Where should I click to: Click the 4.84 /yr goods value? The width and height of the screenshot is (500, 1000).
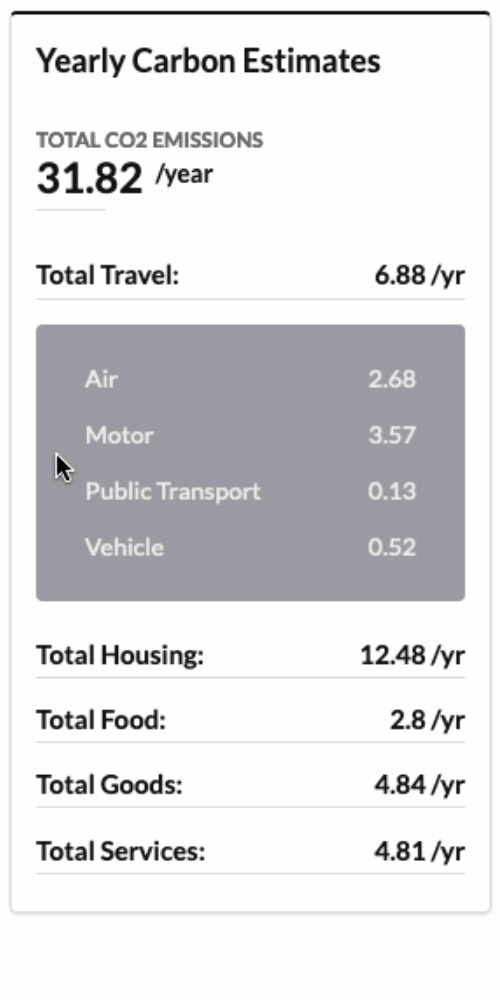coord(420,785)
